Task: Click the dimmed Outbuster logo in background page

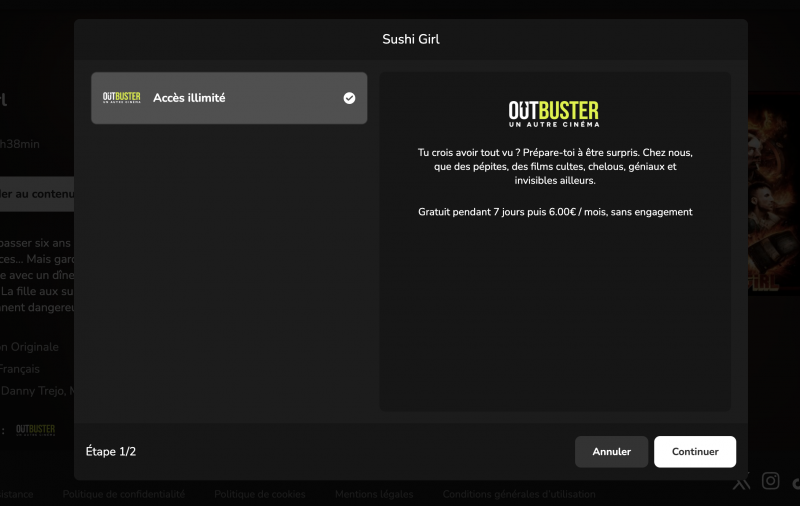Action: (x=35, y=430)
